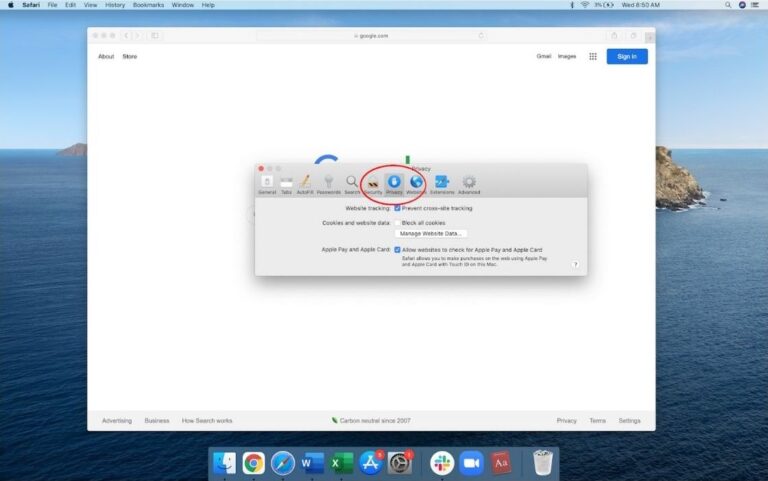This screenshot has width=768, height=481.
Task: Switch to the Security preferences pane
Action: 373,183
